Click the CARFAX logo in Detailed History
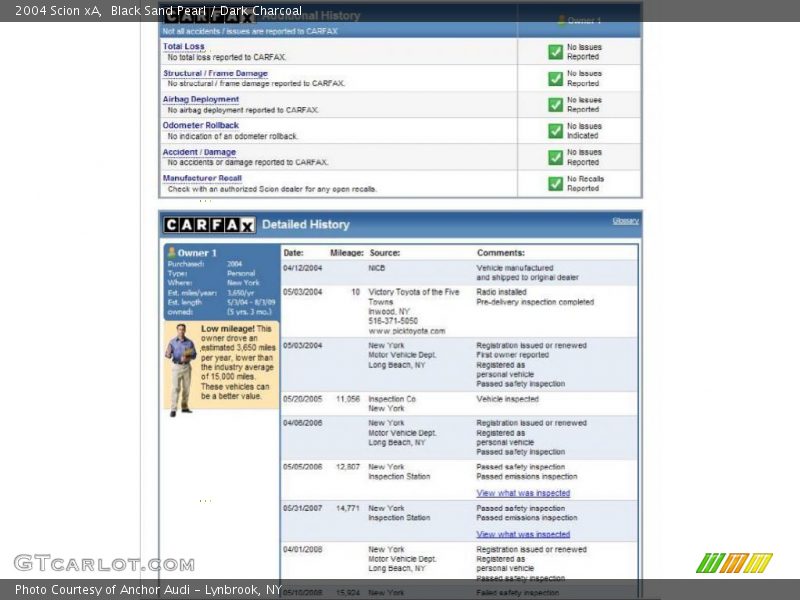 tap(209, 225)
